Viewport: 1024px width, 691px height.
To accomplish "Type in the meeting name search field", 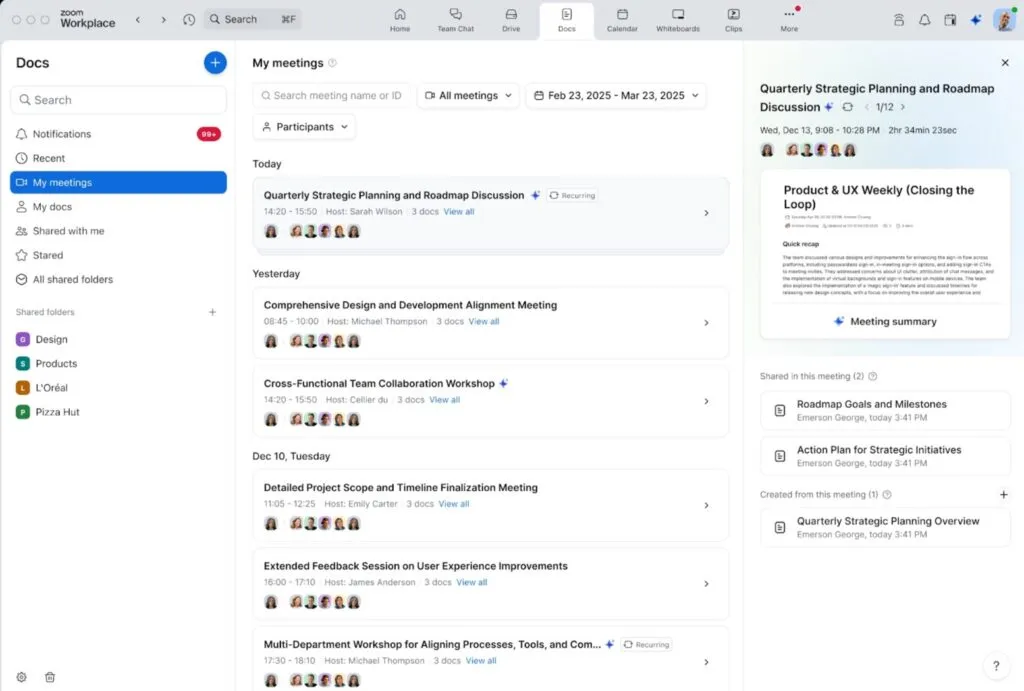I will (x=330, y=95).
